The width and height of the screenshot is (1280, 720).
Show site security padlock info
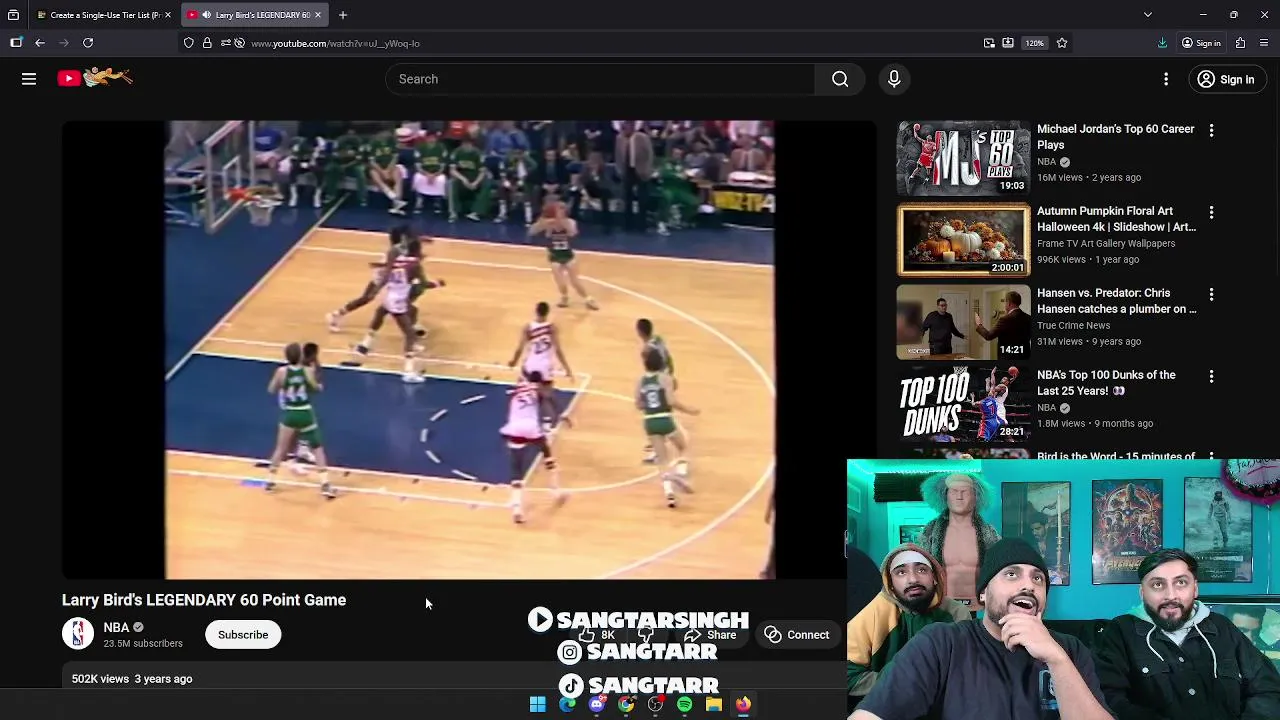point(207,43)
